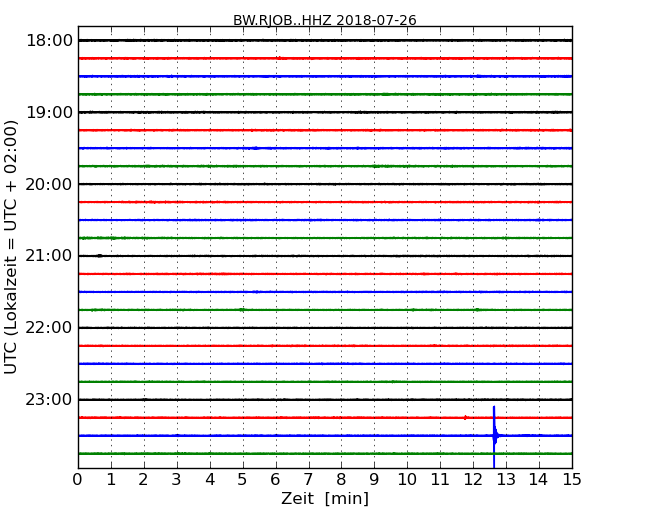Click the x-axis tick label 1
The image size is (650, 520).
tap(111, 480)
